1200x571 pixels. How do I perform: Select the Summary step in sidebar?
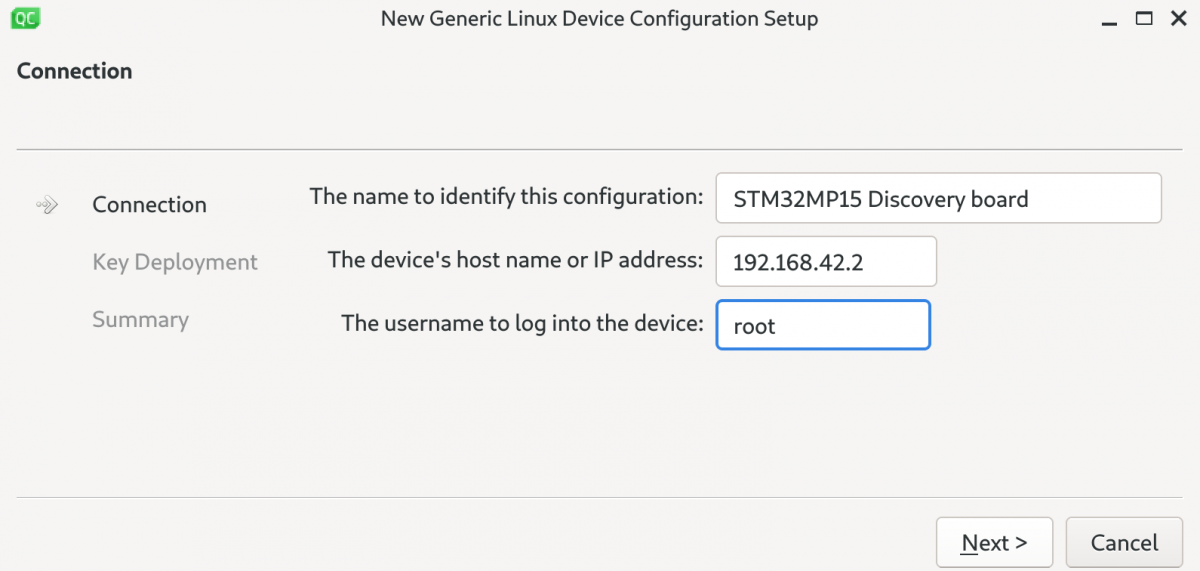click(x=140, y=320)
